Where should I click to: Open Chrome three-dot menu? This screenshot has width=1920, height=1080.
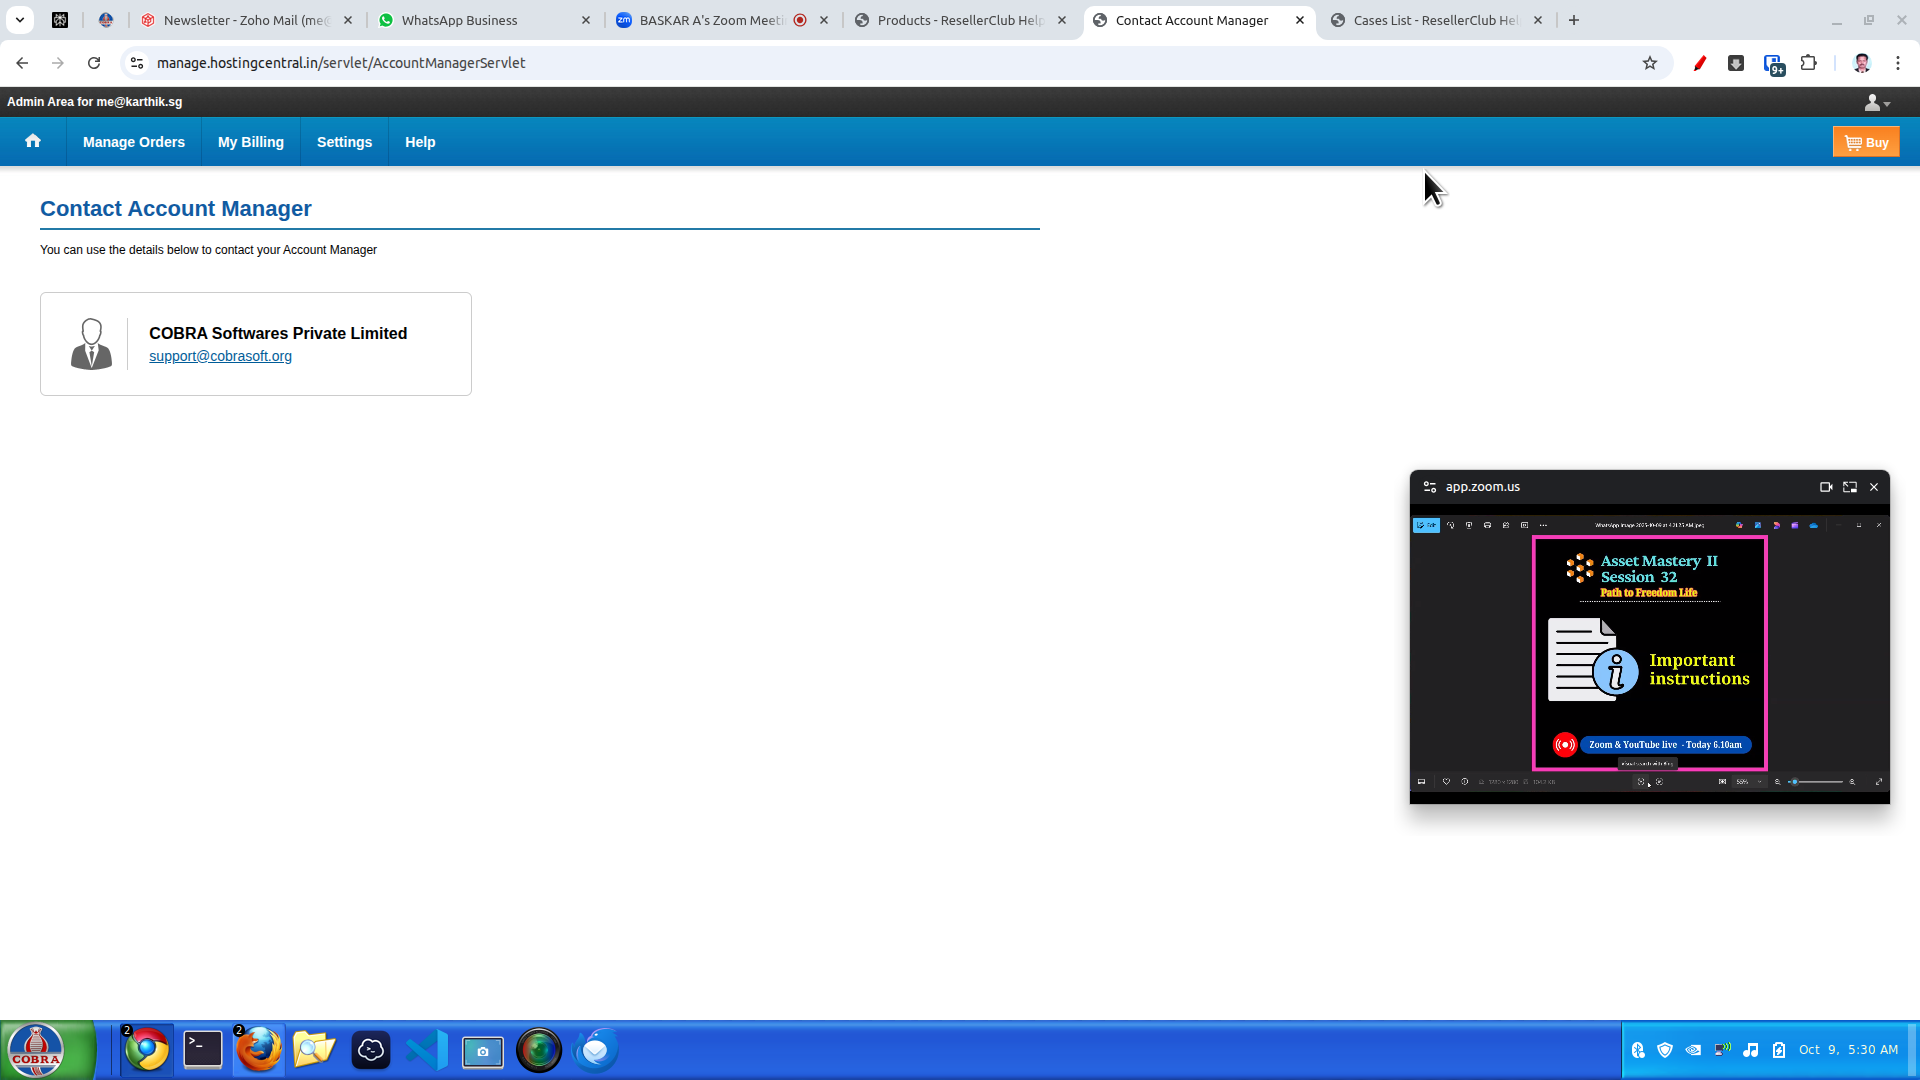(x=1898, y=63)
